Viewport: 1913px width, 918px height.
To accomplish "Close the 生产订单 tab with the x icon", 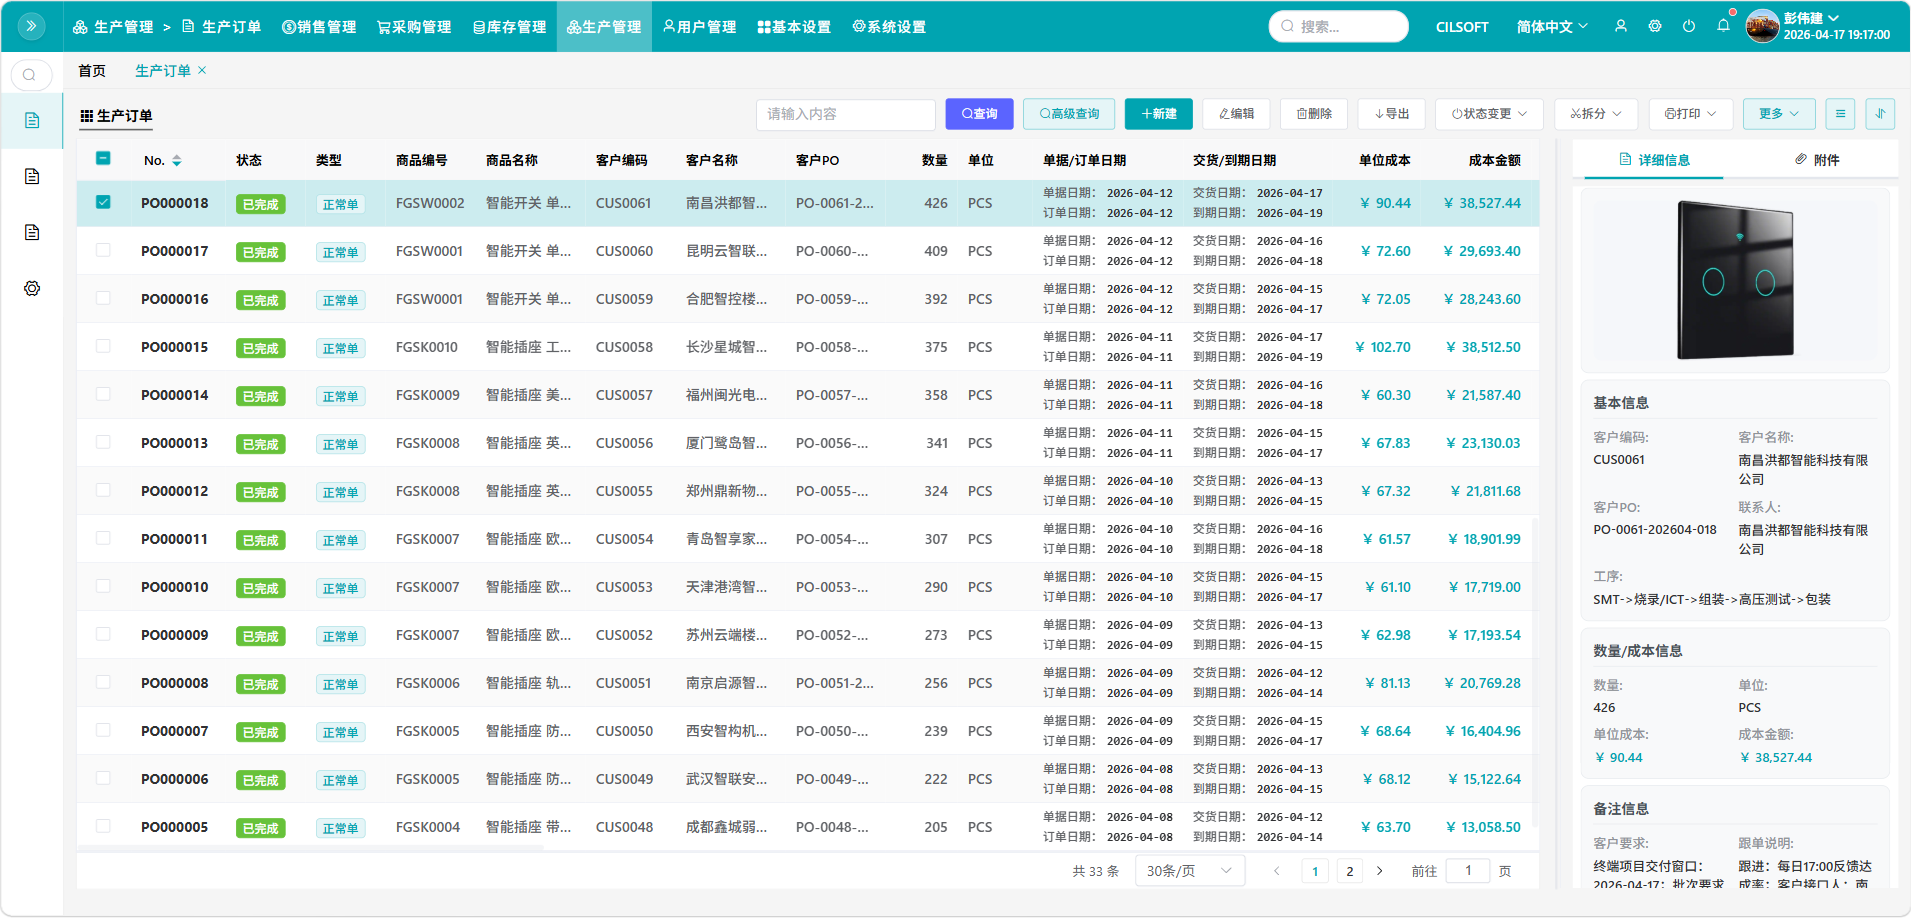I will [x=202, y=70].
